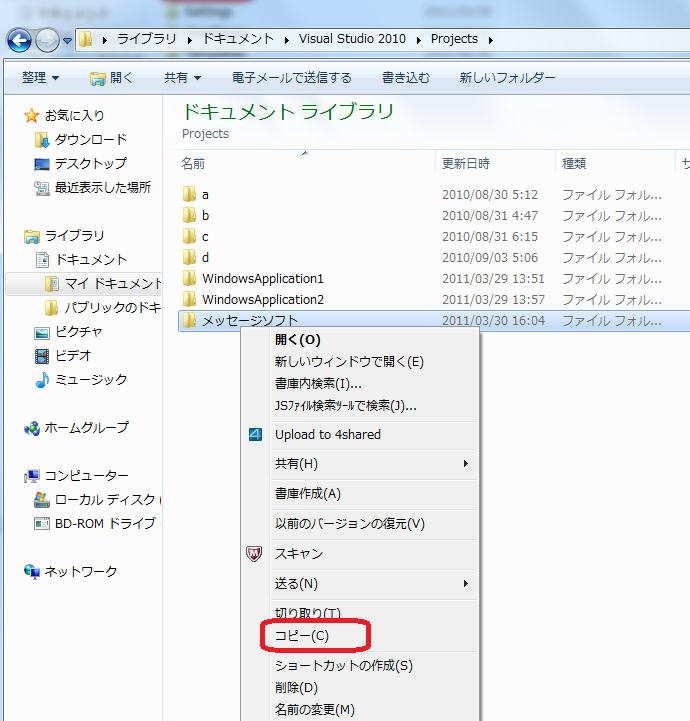Click the folder icon in the address bar
This screenshot has height=721, width=690.
(x=85, y=40)
